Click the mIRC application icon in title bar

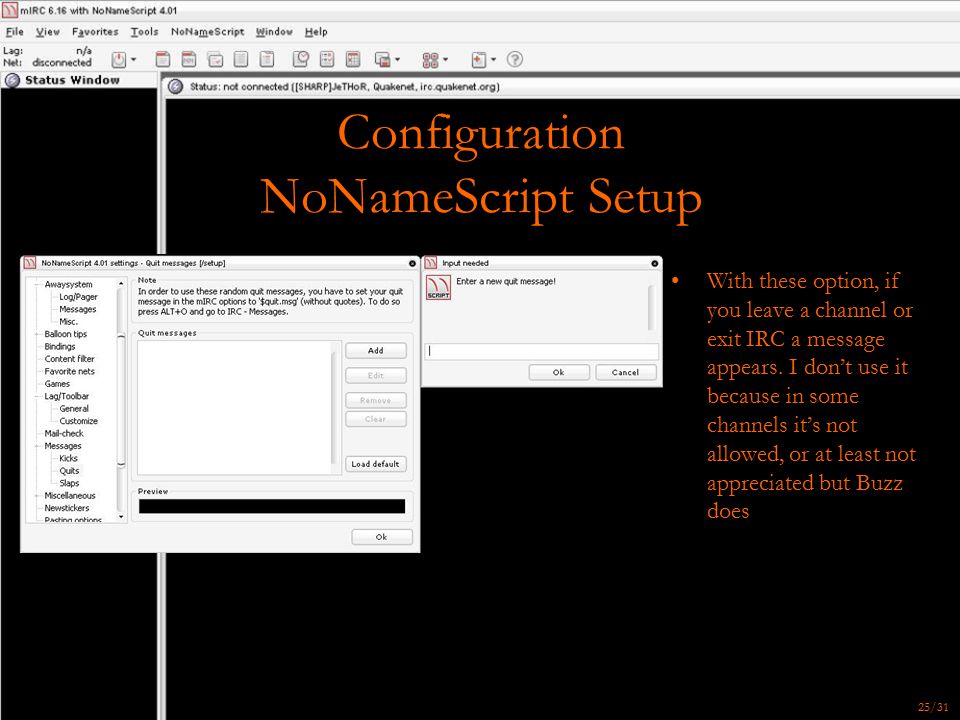click(10, 10)
